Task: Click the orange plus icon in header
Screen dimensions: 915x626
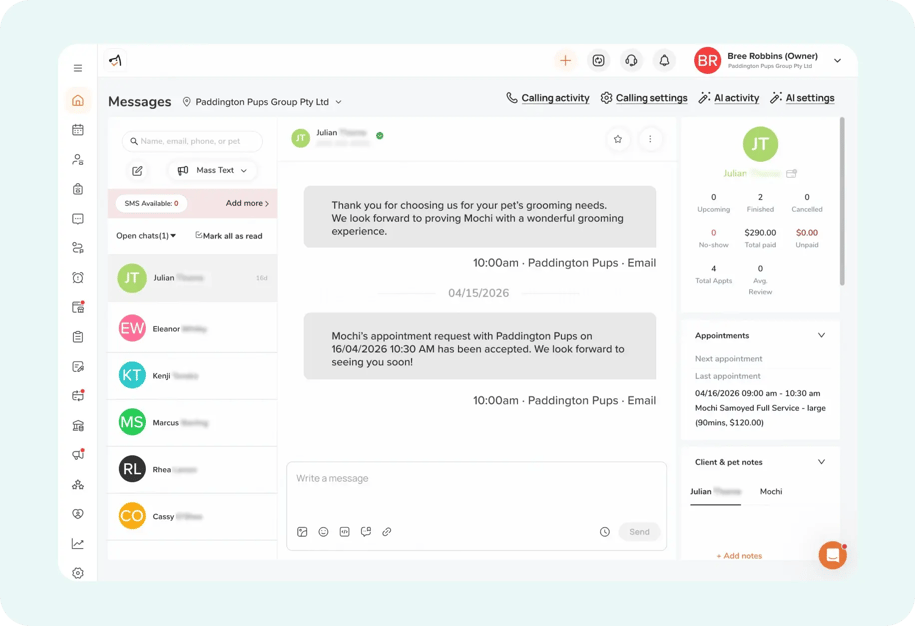Action: pyautogui.click(x=565, y=61)
